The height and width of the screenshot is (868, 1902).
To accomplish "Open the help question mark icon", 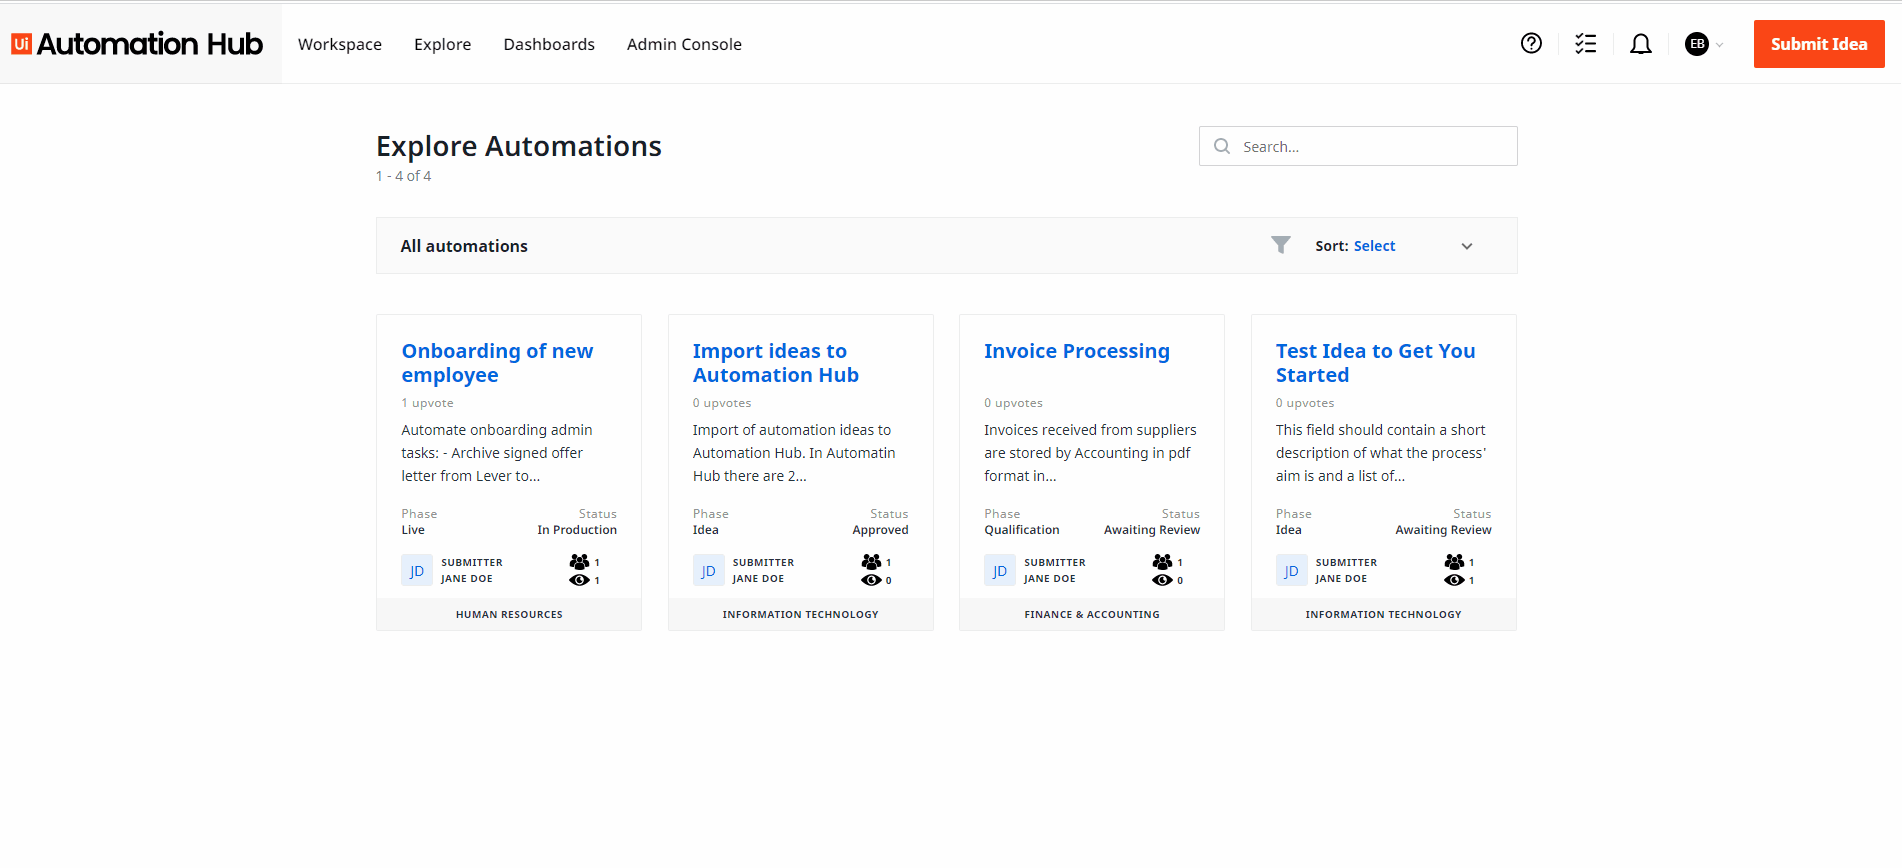I will (x=1531, y=43).
